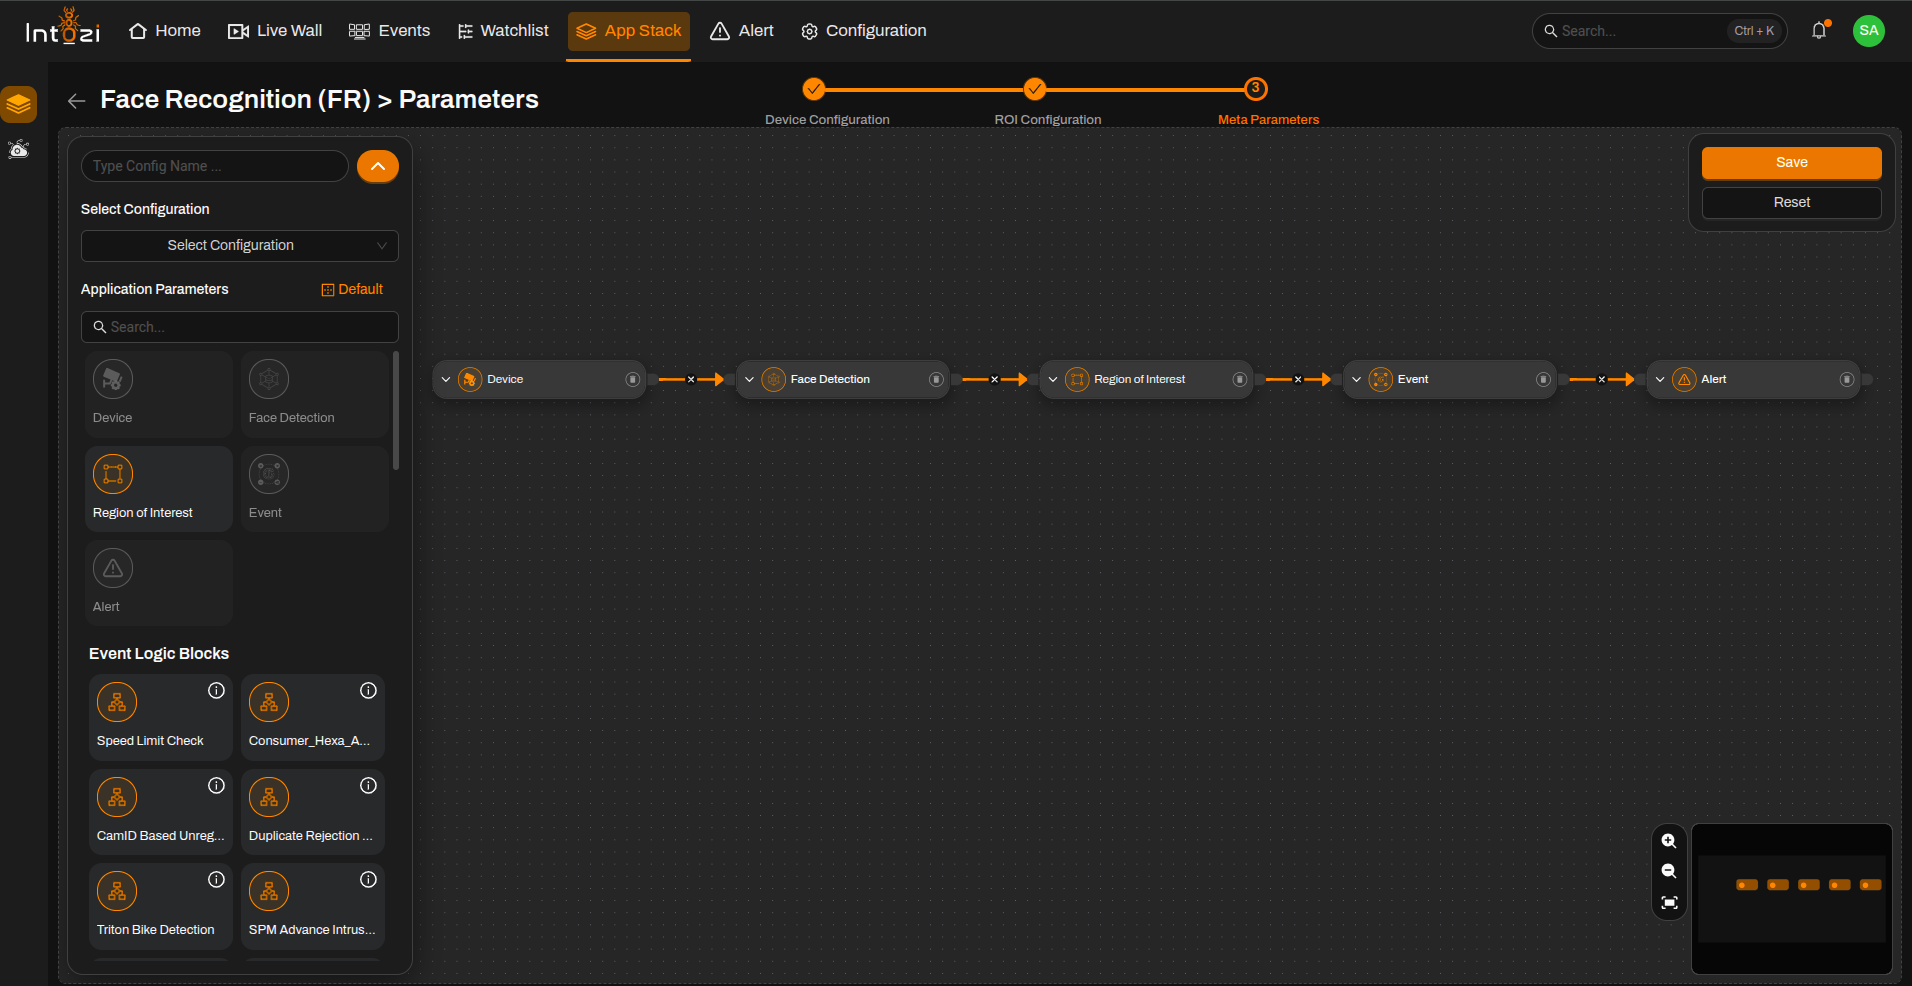Click the zoom out magnifier icon
The width and height of the screenshot is (1912, 986).
1668,872
